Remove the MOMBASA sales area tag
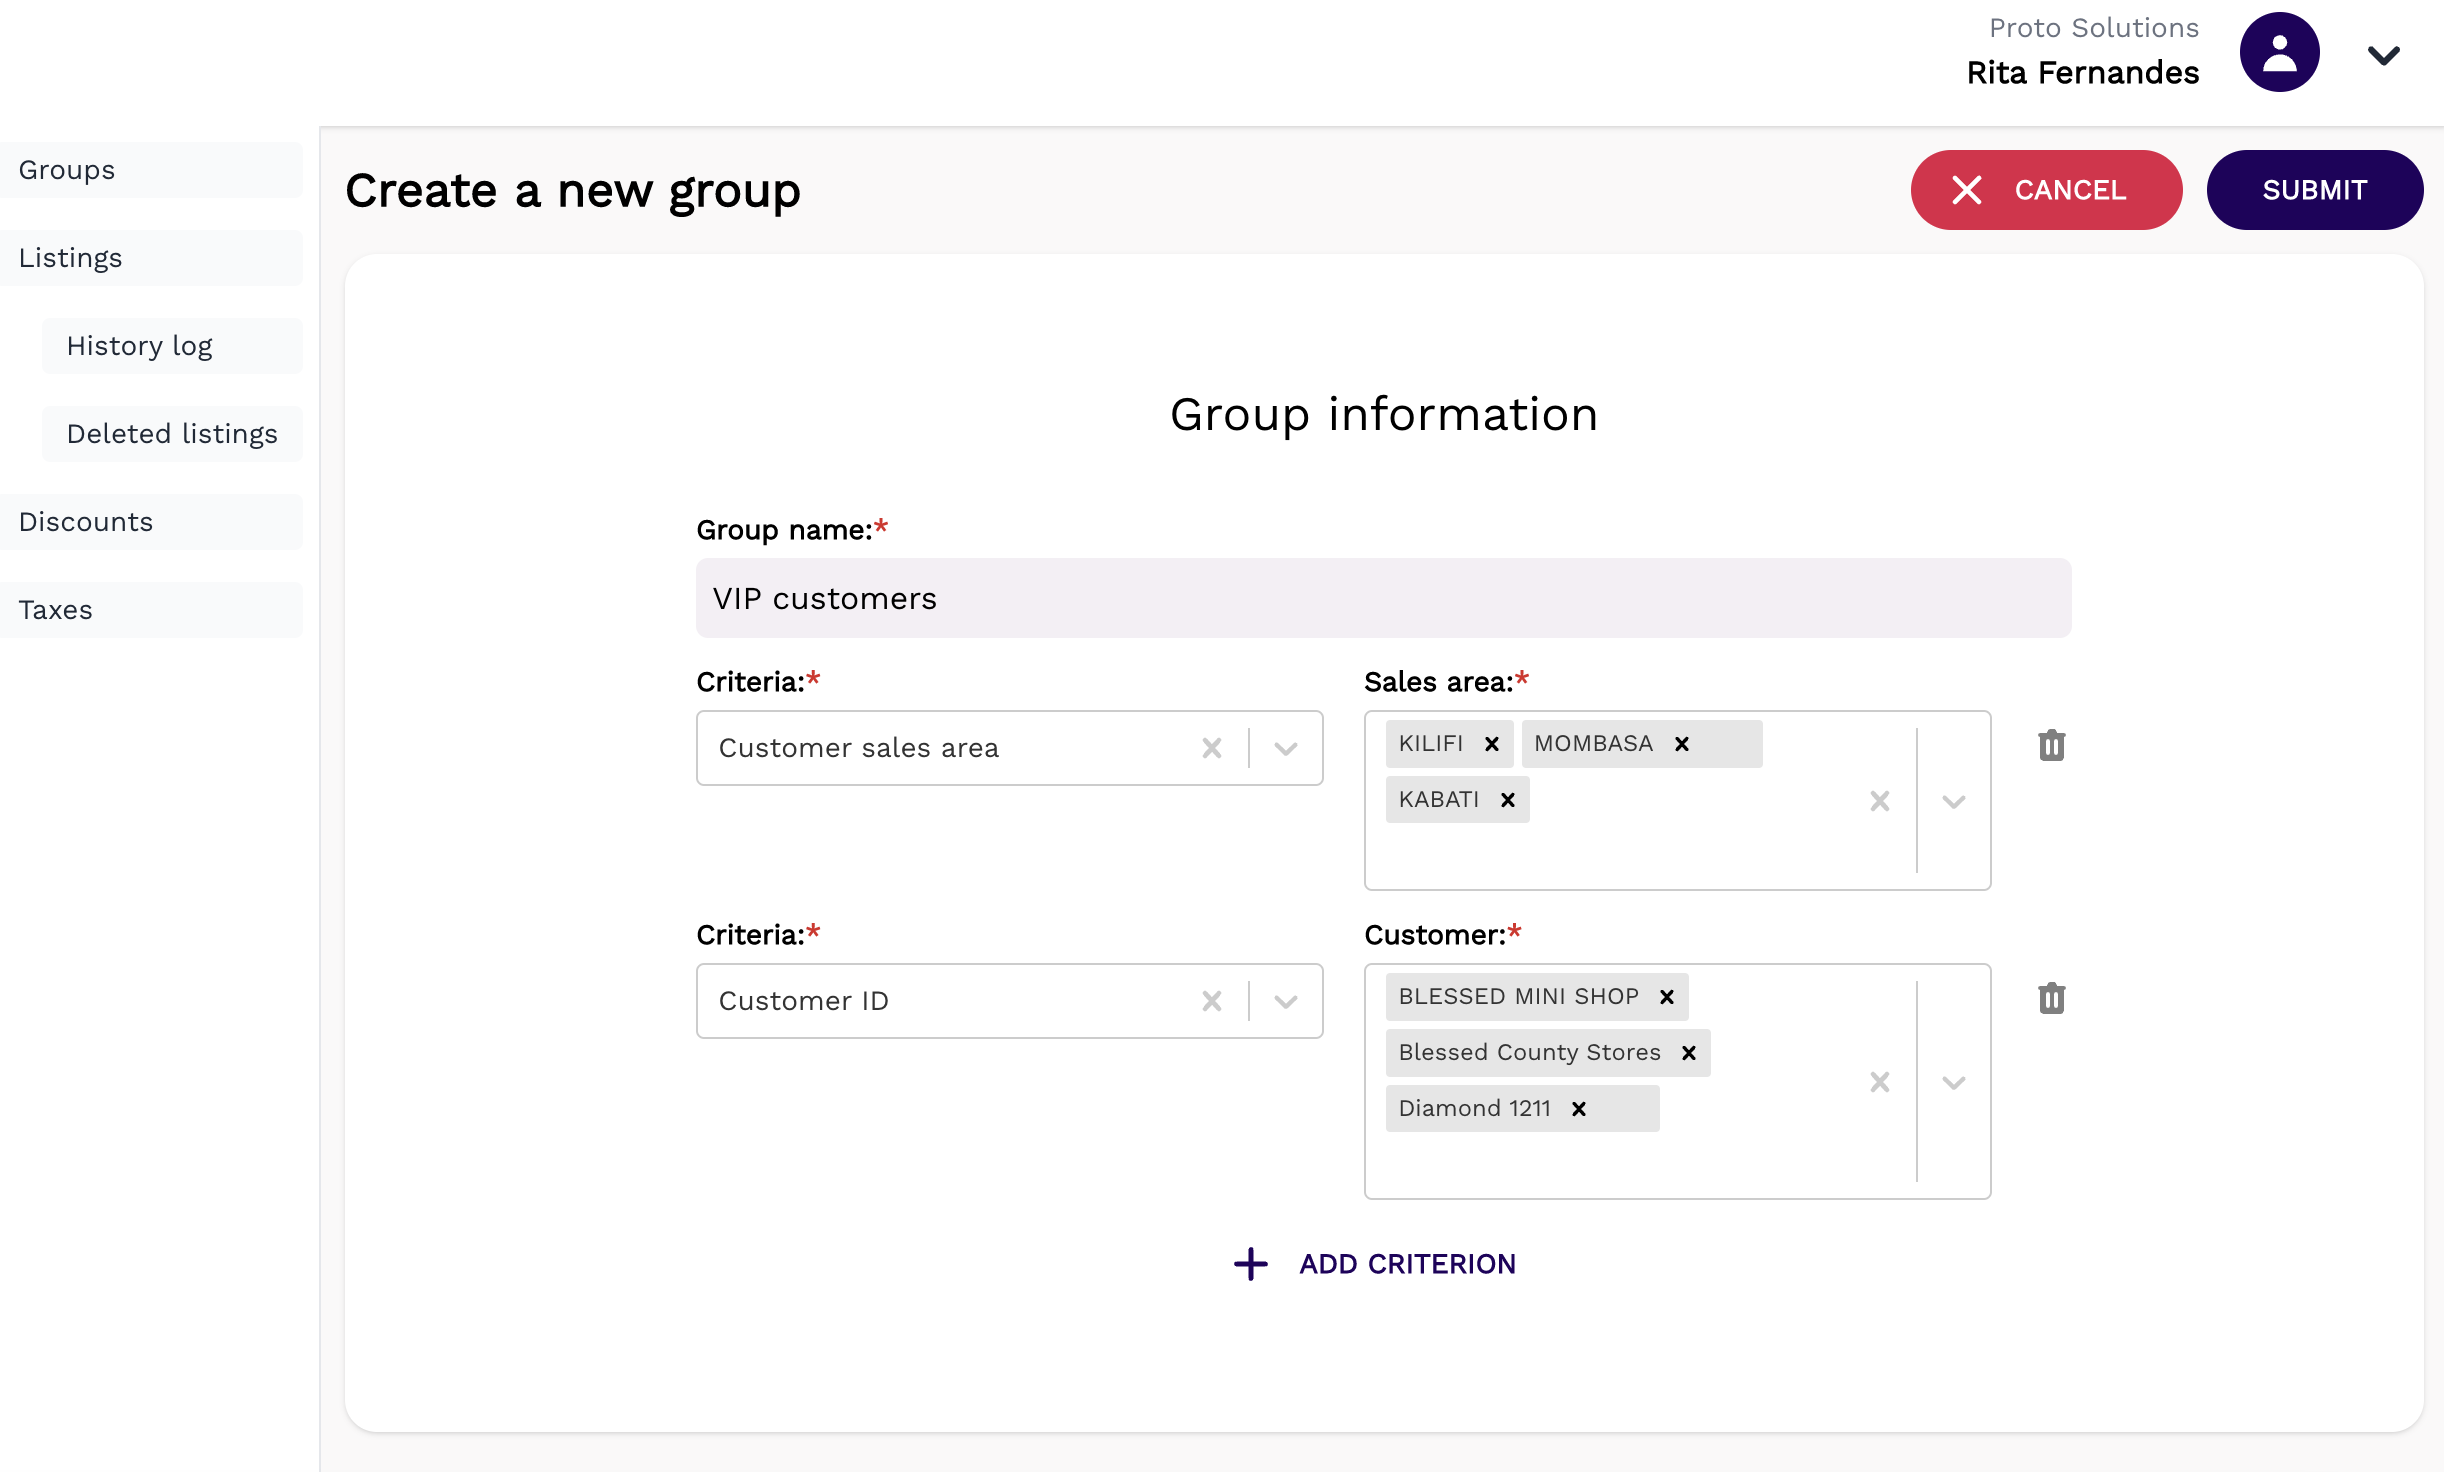 point(1682,744)
